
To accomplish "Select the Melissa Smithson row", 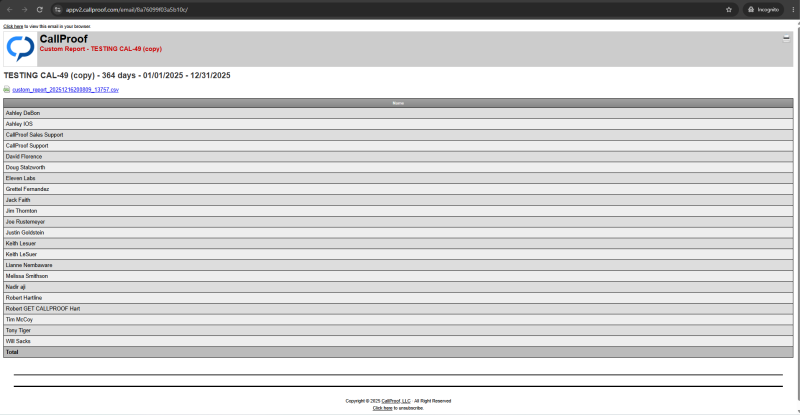I will click(x=398, y=276).
